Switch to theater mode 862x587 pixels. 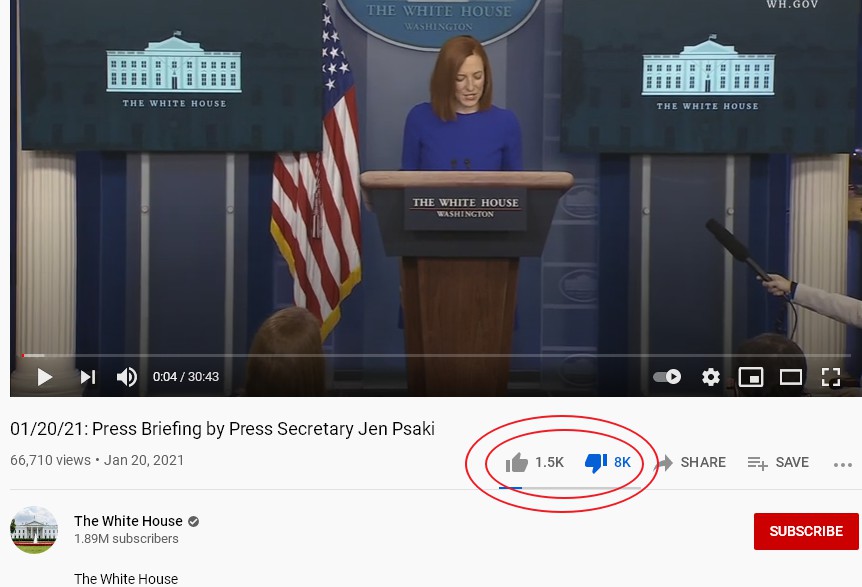click(x=791, y=377)
